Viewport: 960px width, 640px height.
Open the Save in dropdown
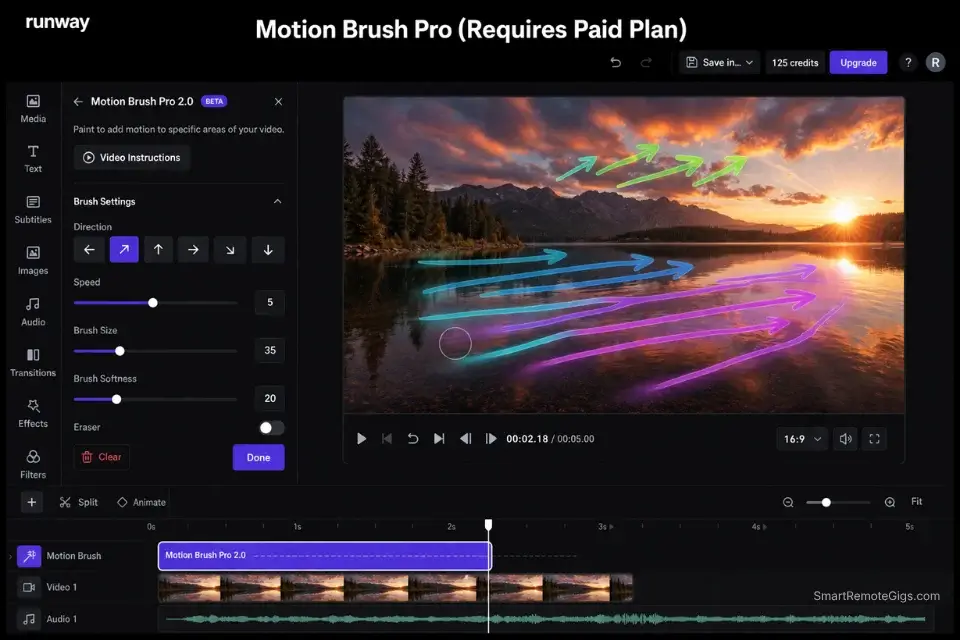click(719, 62)
